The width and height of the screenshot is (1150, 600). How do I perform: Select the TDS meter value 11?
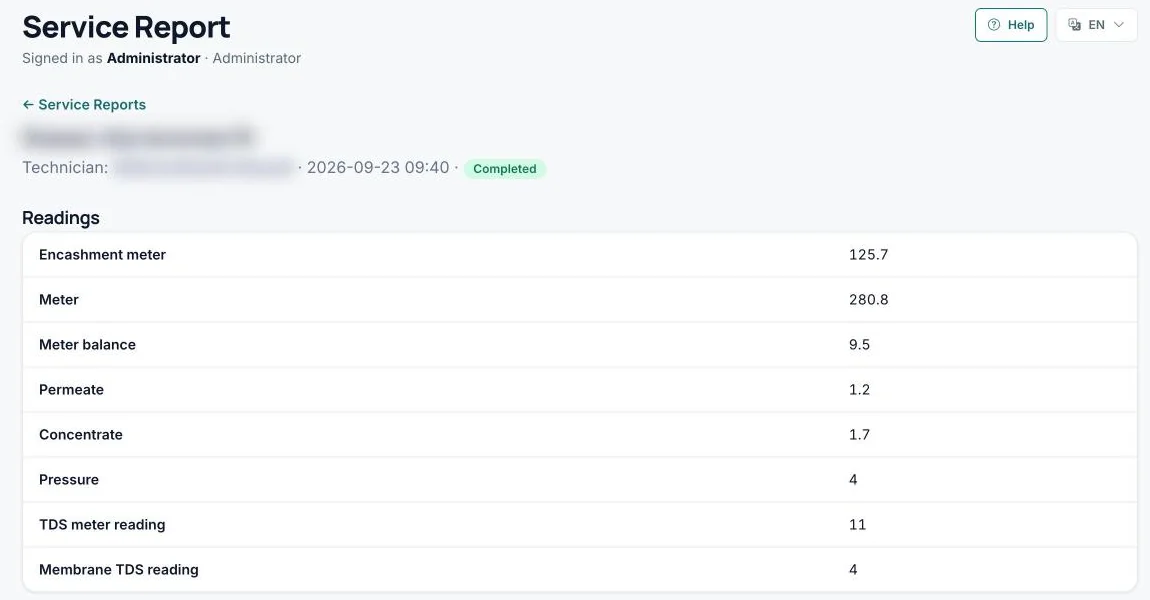tap(857, 524)
